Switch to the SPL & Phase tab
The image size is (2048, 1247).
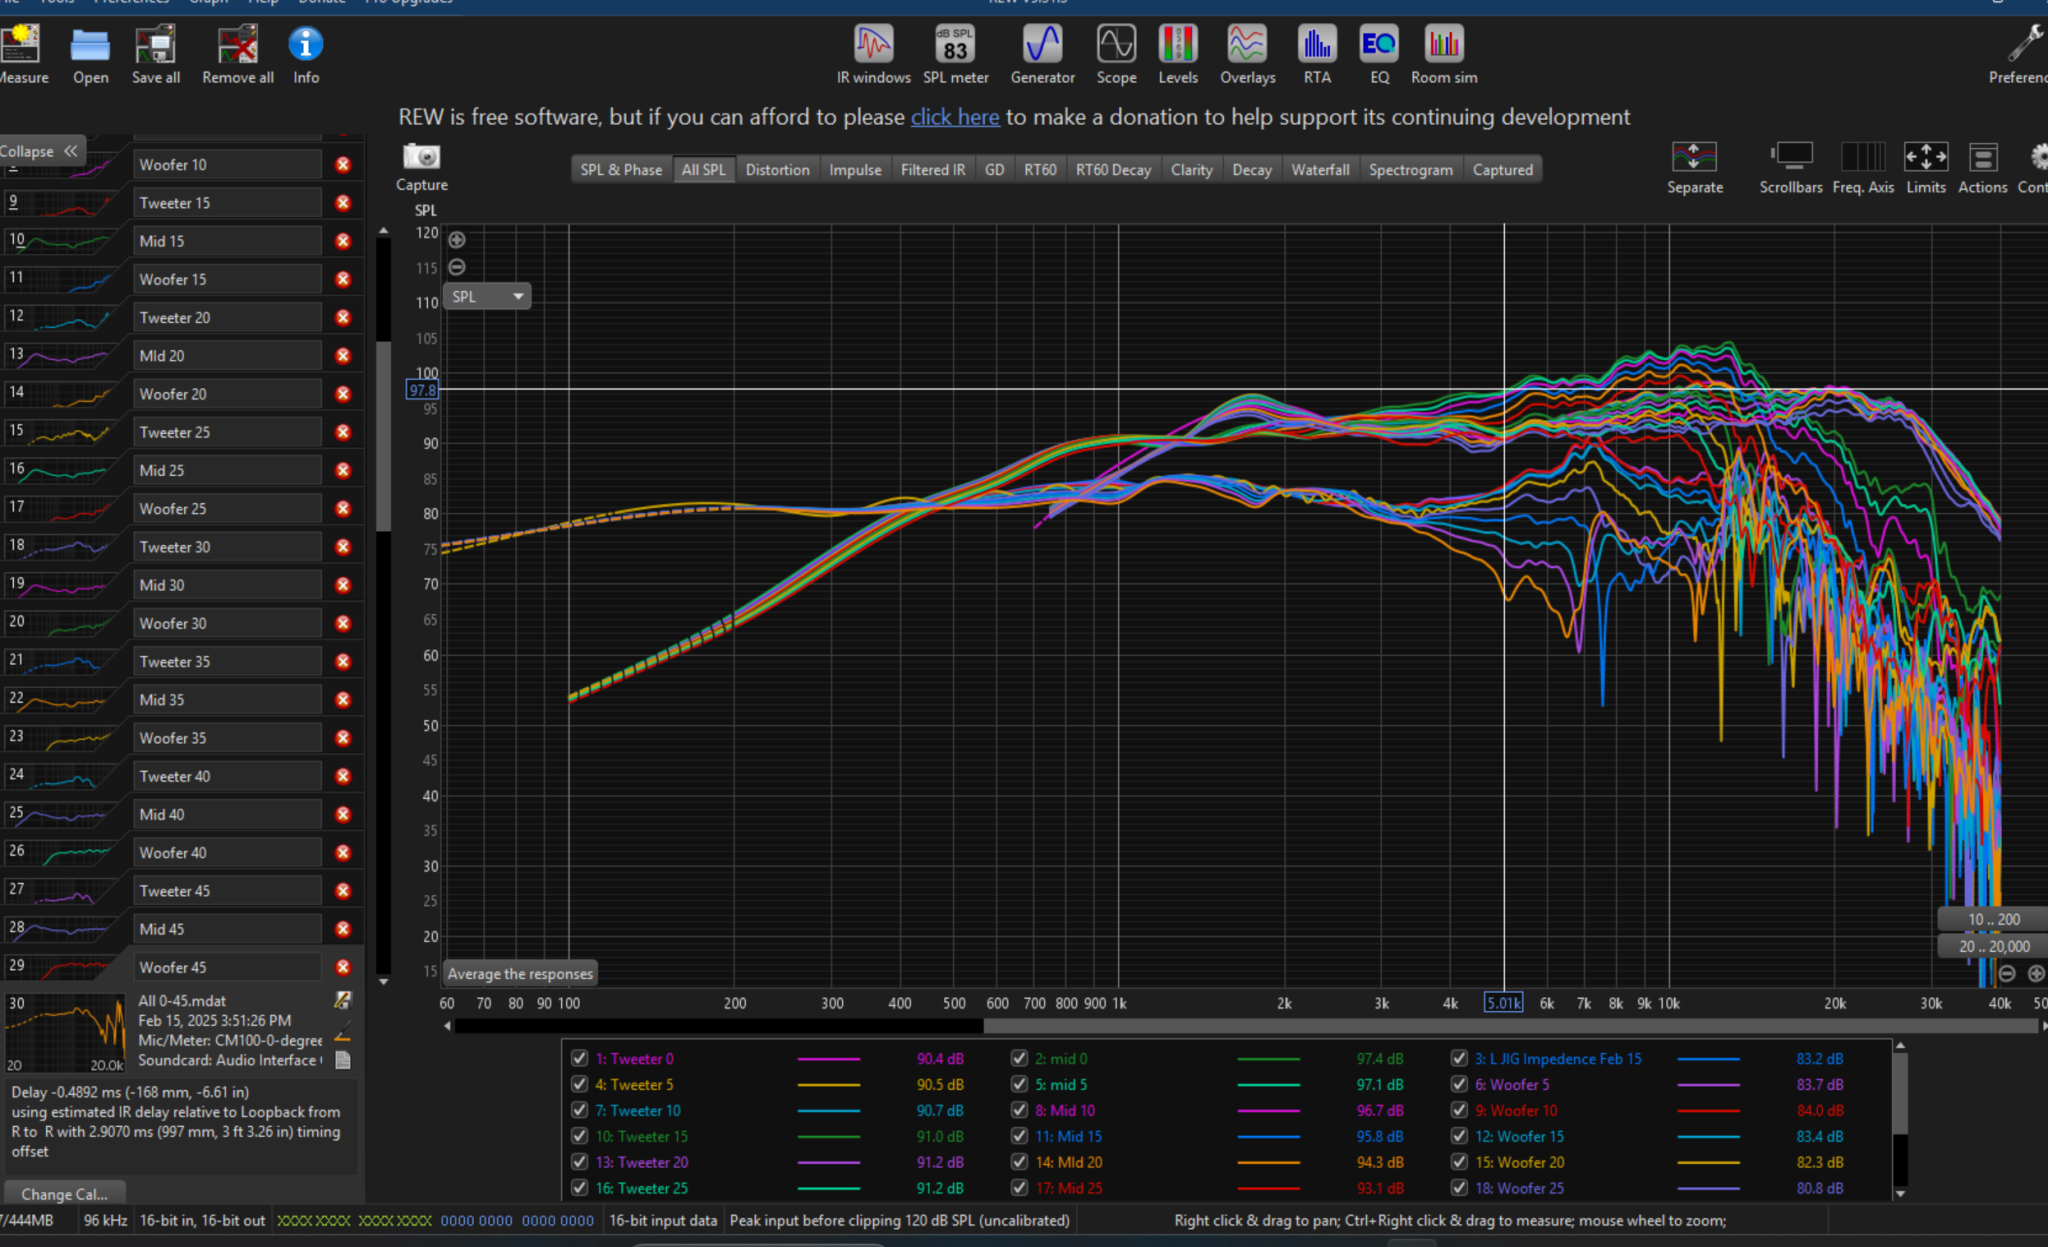621,170
